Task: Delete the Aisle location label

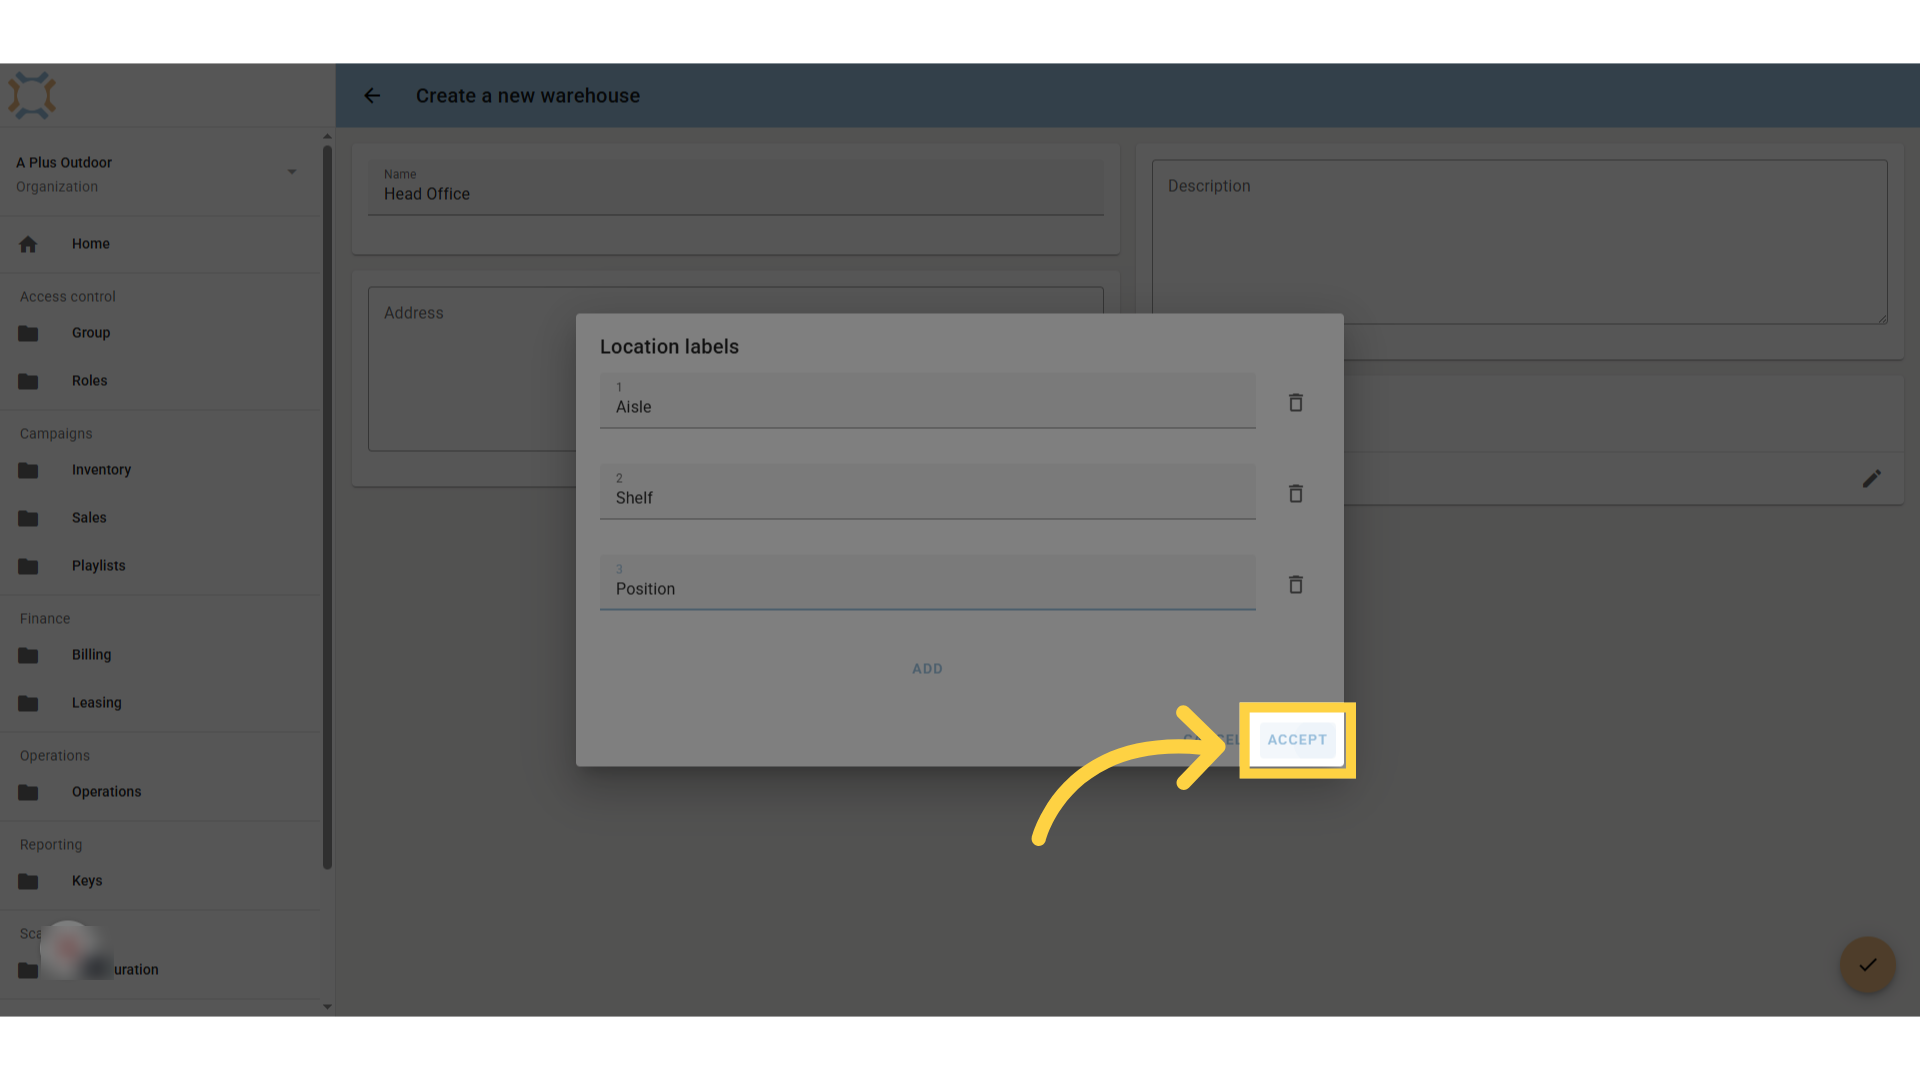Action: (1295, 402)
